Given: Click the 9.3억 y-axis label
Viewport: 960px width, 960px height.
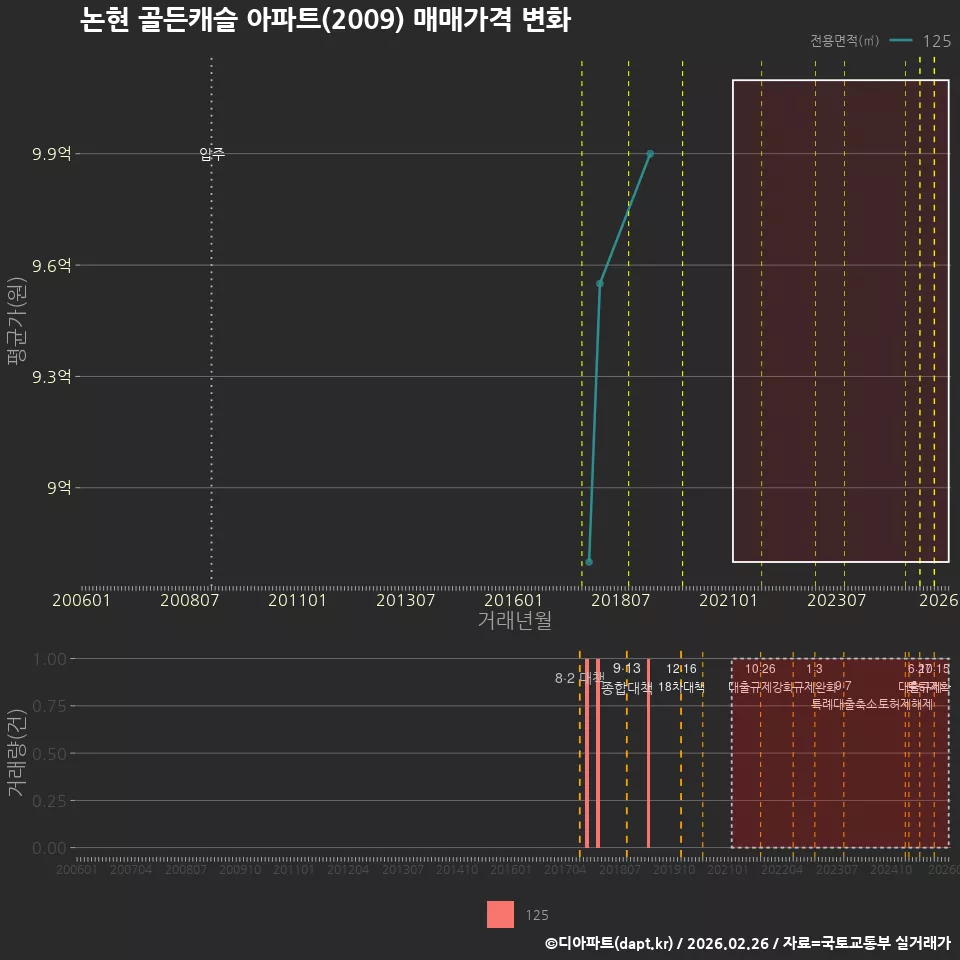Looking at the screenshot, I should (52, 377).
